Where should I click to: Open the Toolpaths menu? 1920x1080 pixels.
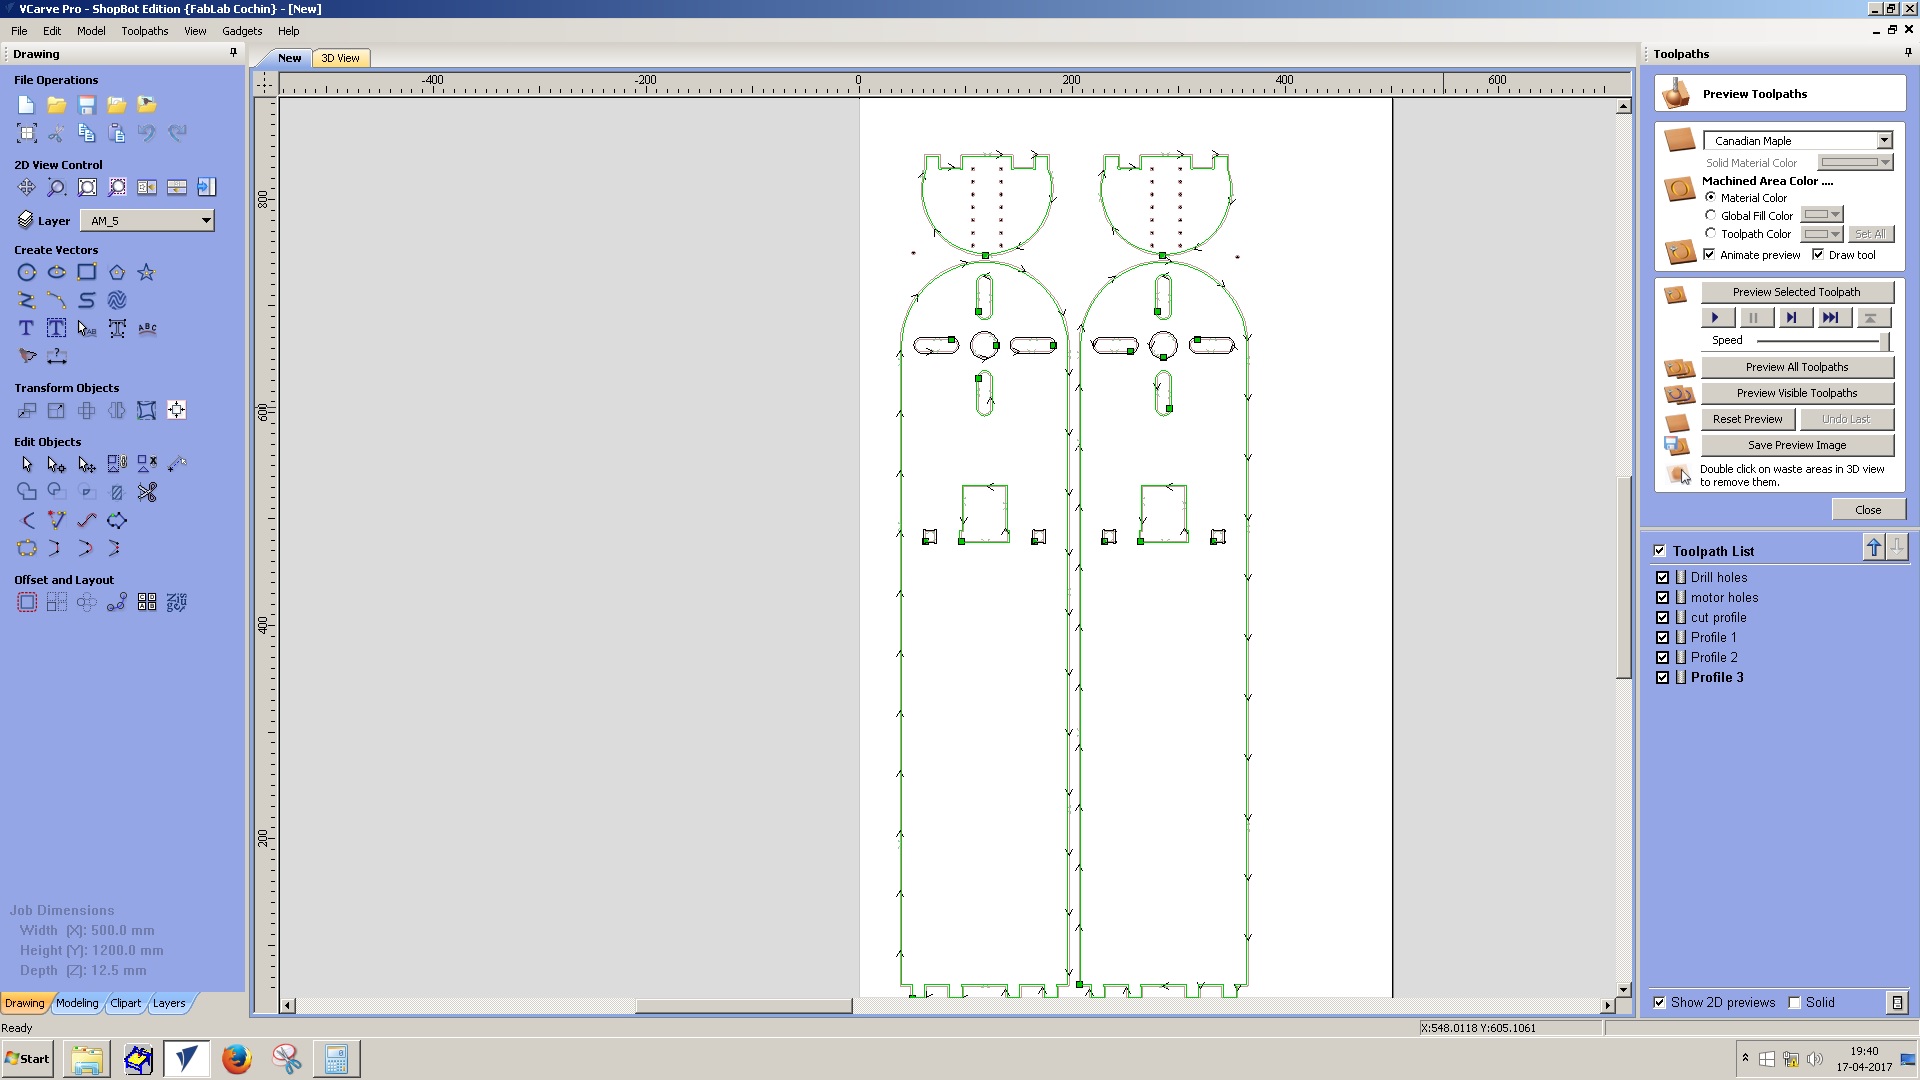pyautogui.click(x=144, y=31)
